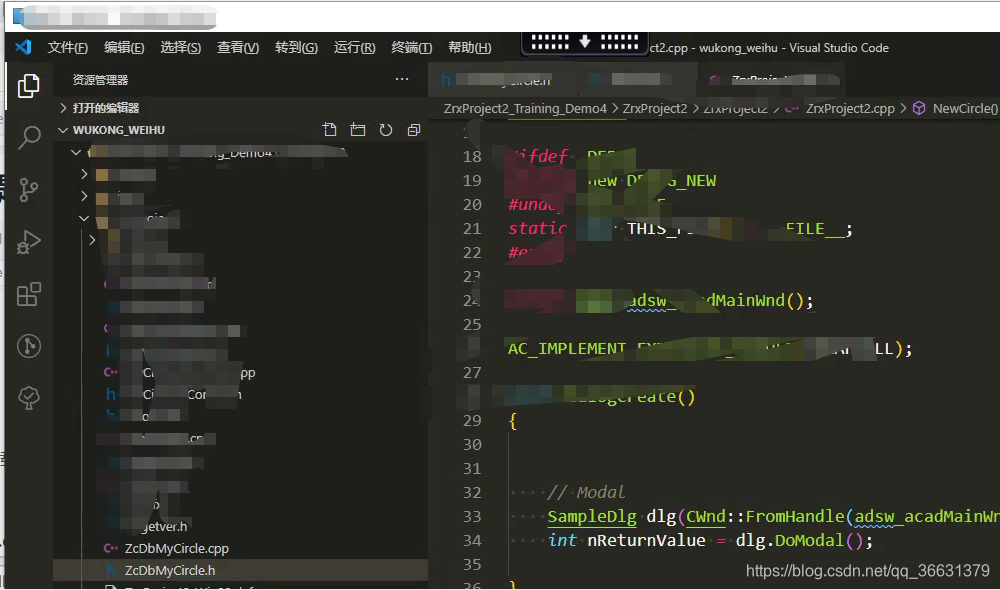This screenshot has height=590, width=1000.
Task: Open the Git Graph icon in activity bar
Action: tap(28, 346)
